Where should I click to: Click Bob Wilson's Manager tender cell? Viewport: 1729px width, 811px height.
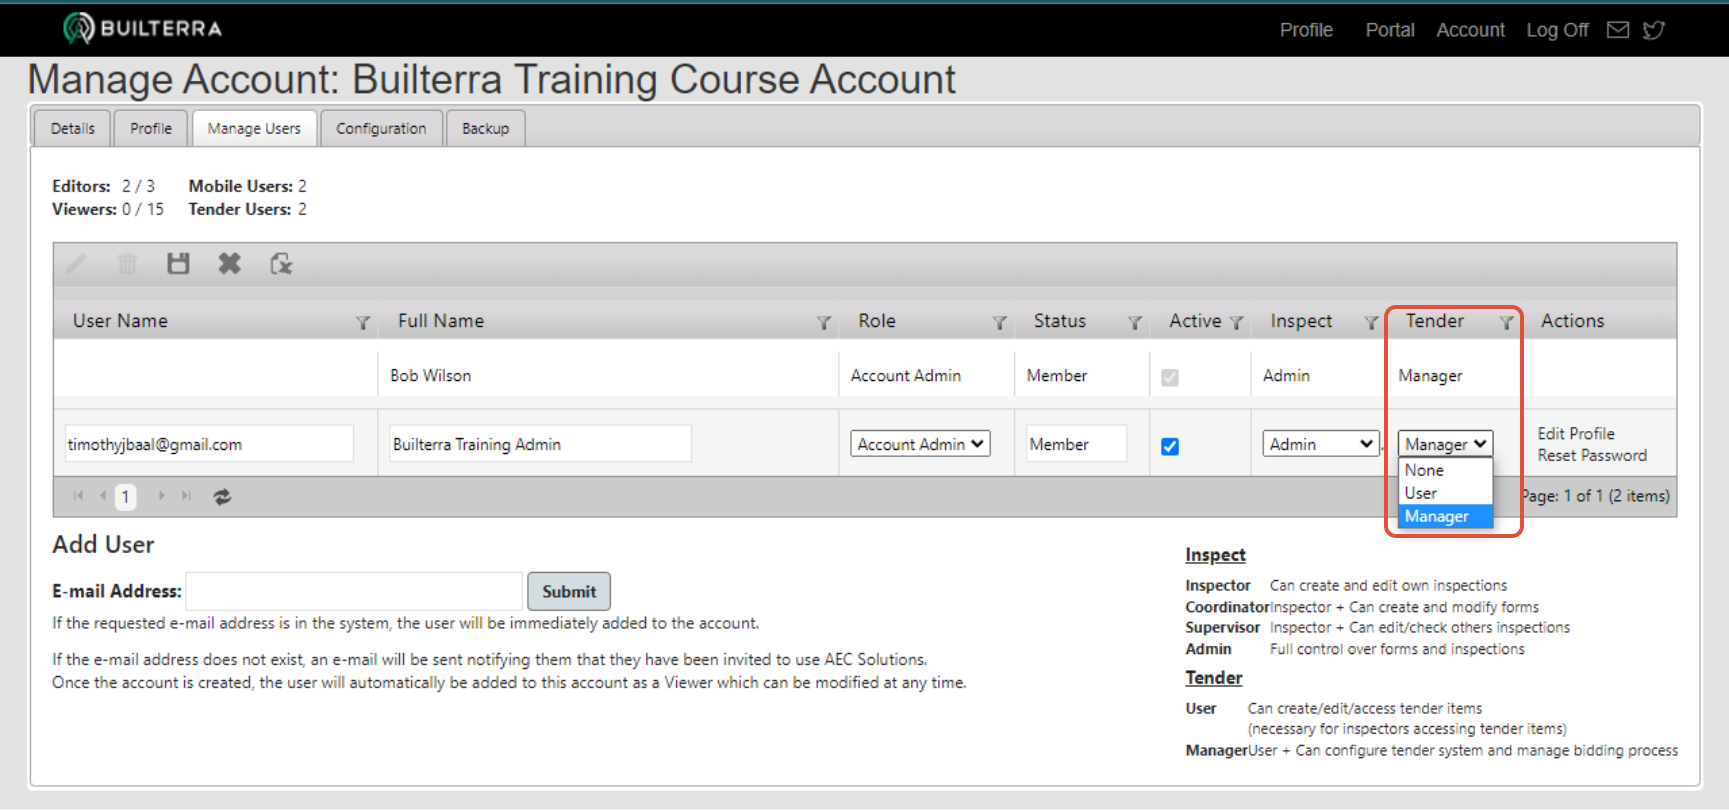1454,375
